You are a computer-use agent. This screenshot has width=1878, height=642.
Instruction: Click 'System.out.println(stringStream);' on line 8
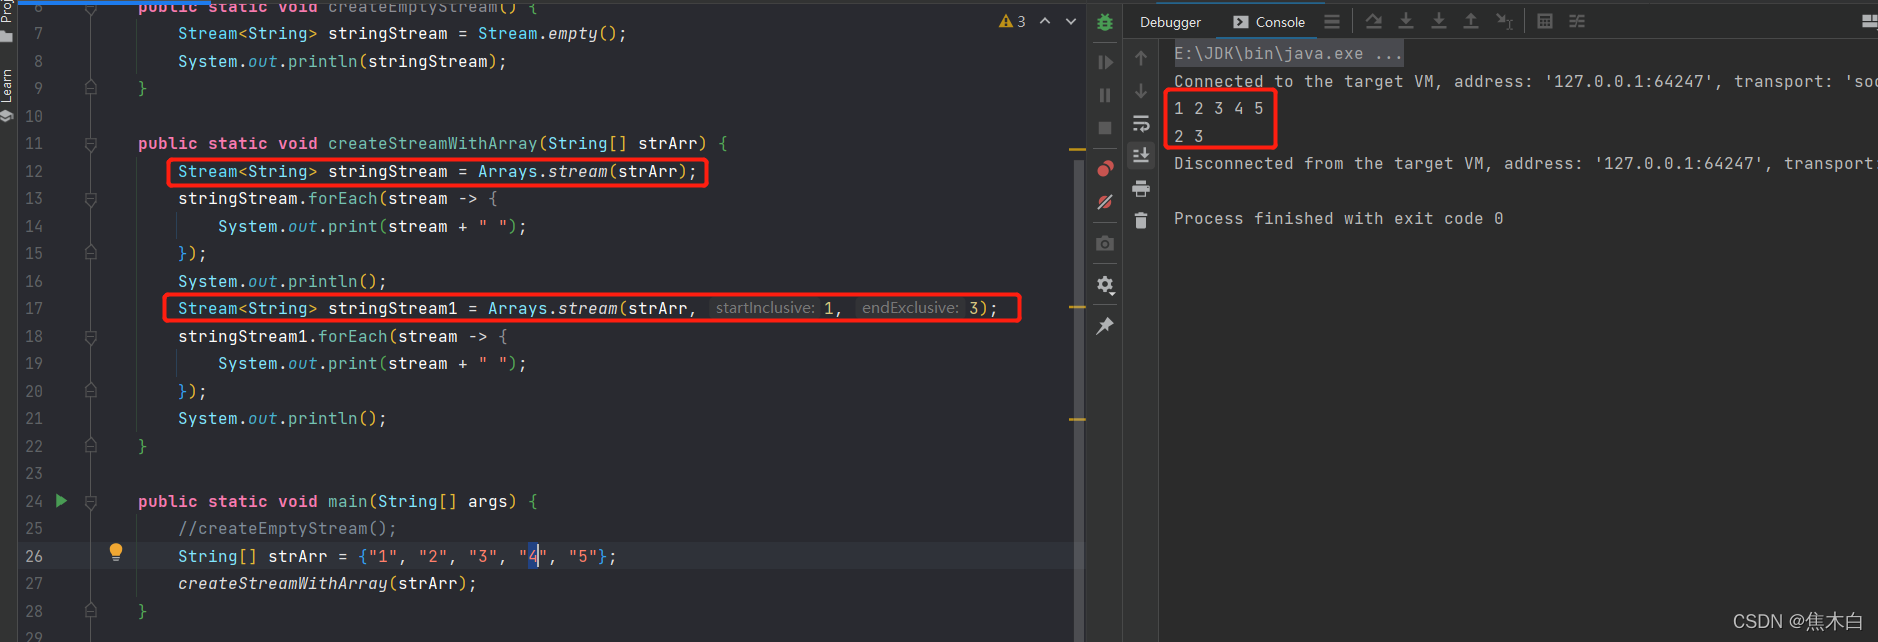coord(342,62)
